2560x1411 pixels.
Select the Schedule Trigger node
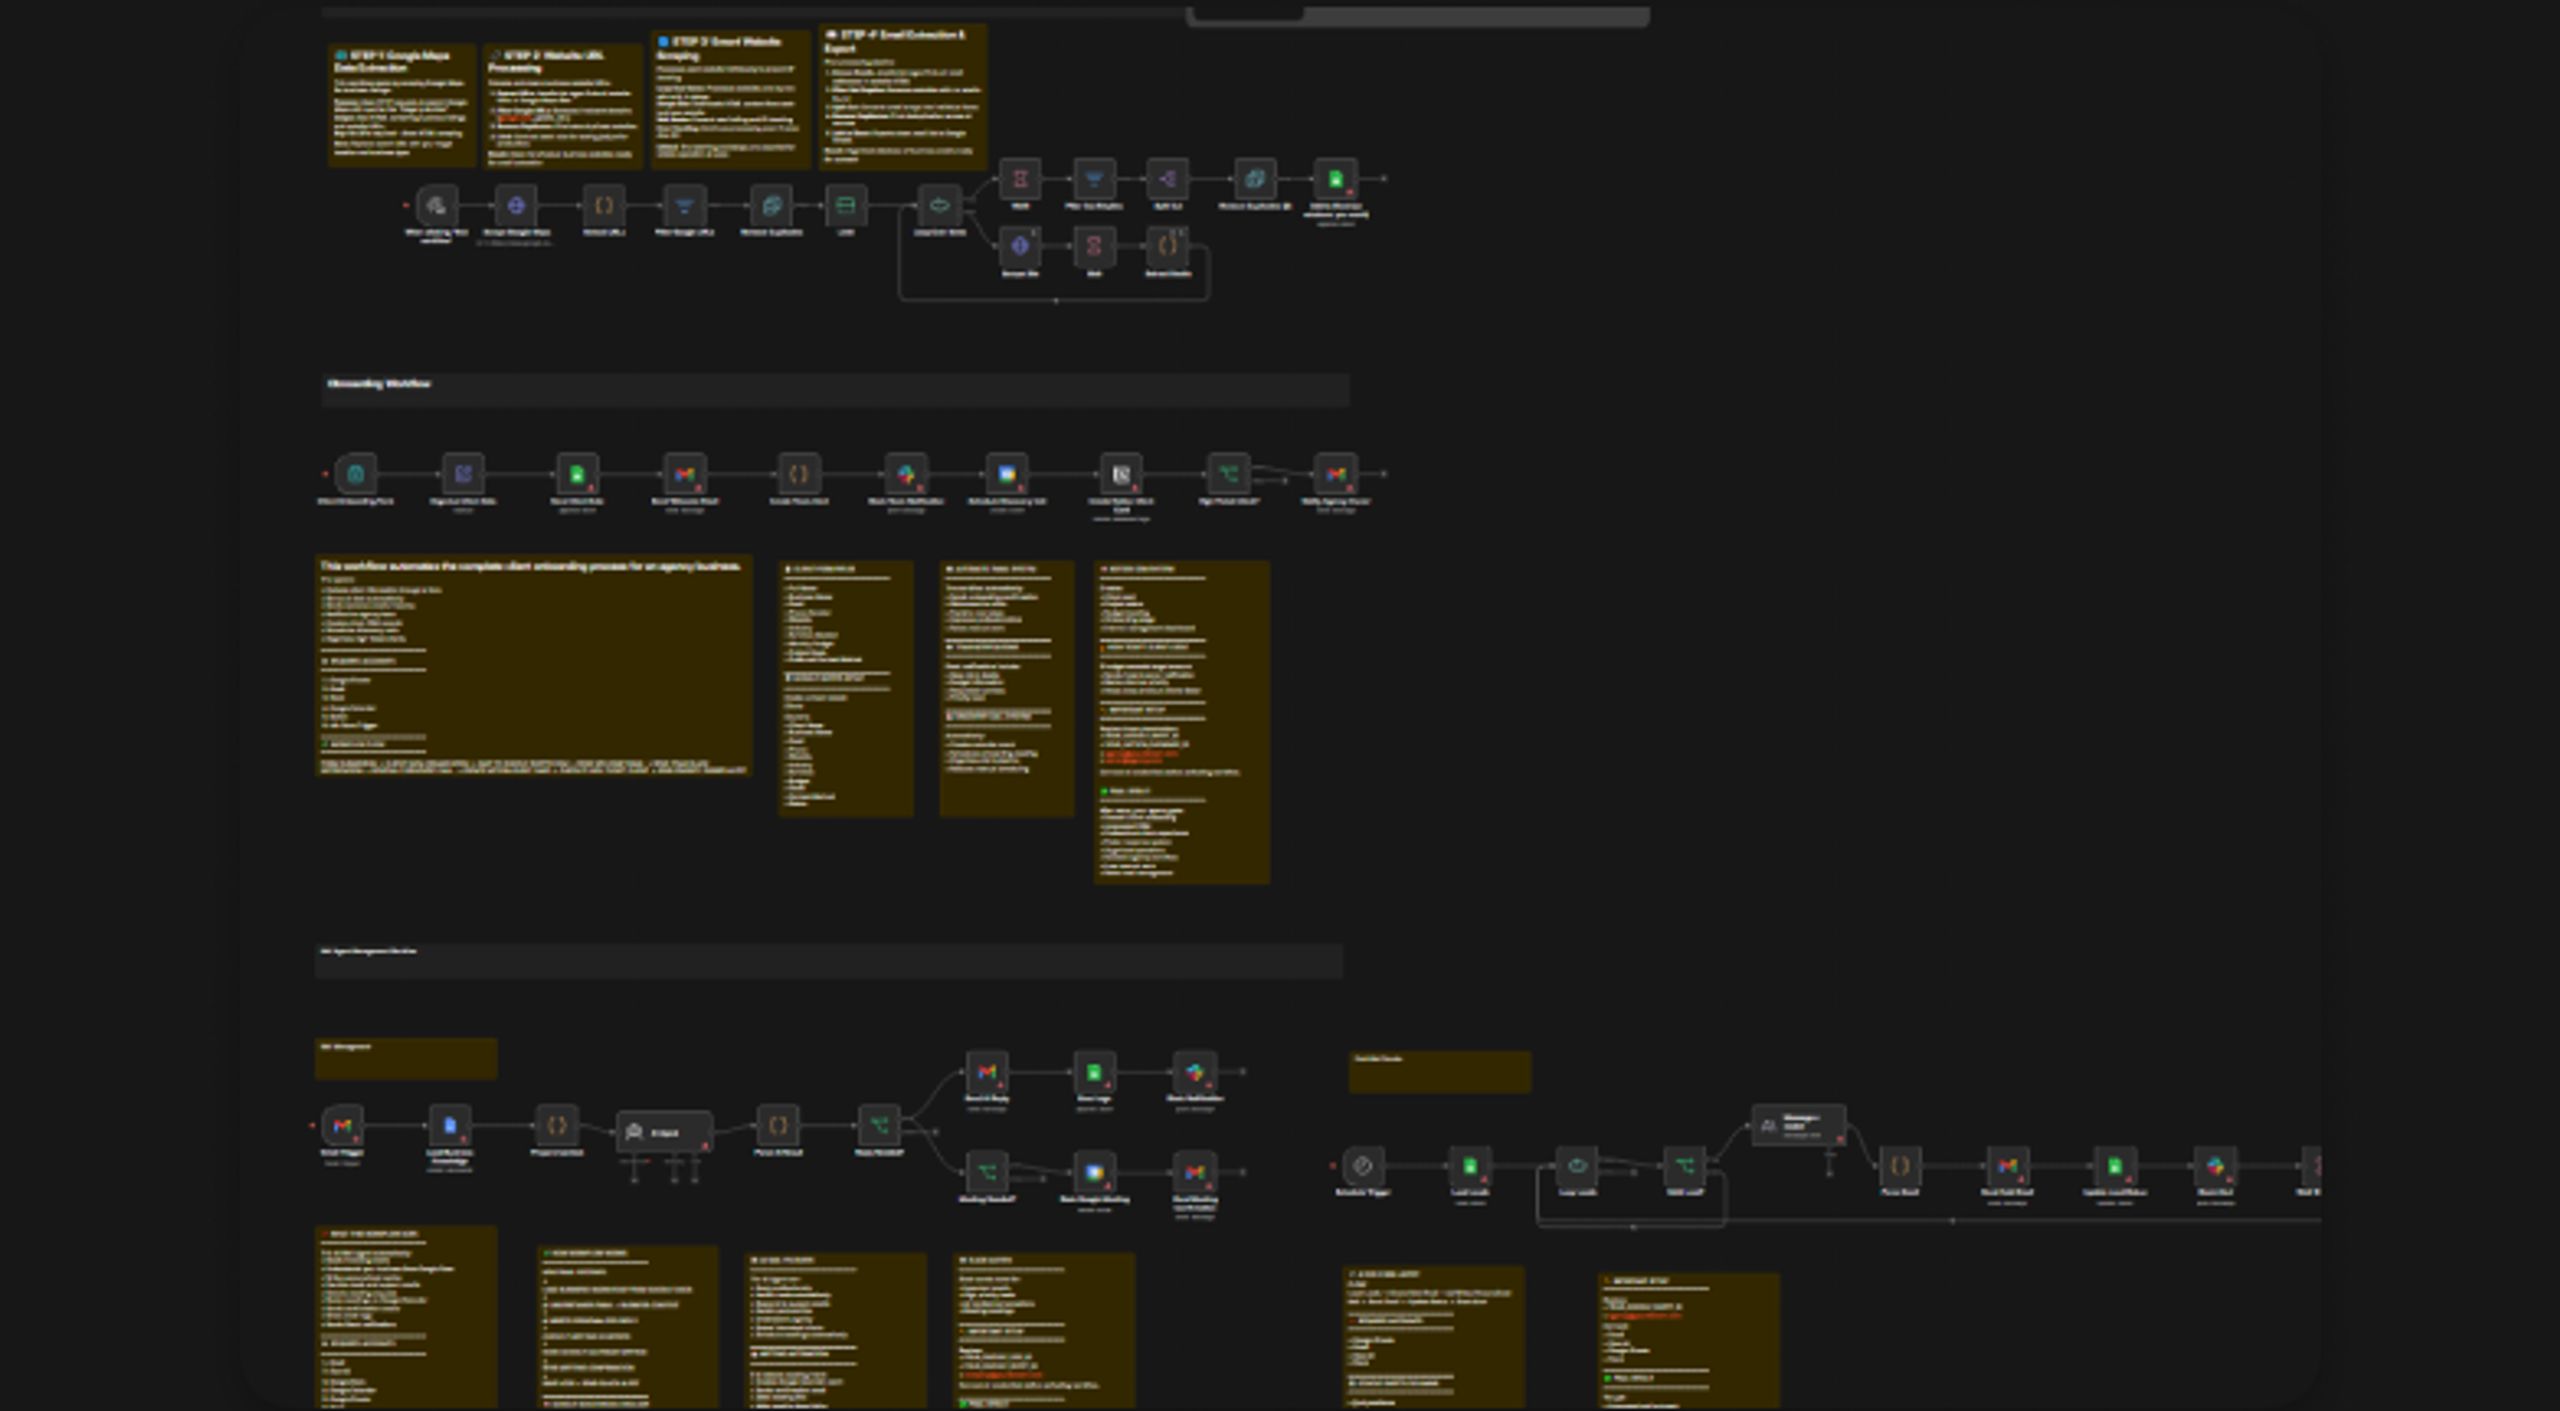coord(1362,1166)
